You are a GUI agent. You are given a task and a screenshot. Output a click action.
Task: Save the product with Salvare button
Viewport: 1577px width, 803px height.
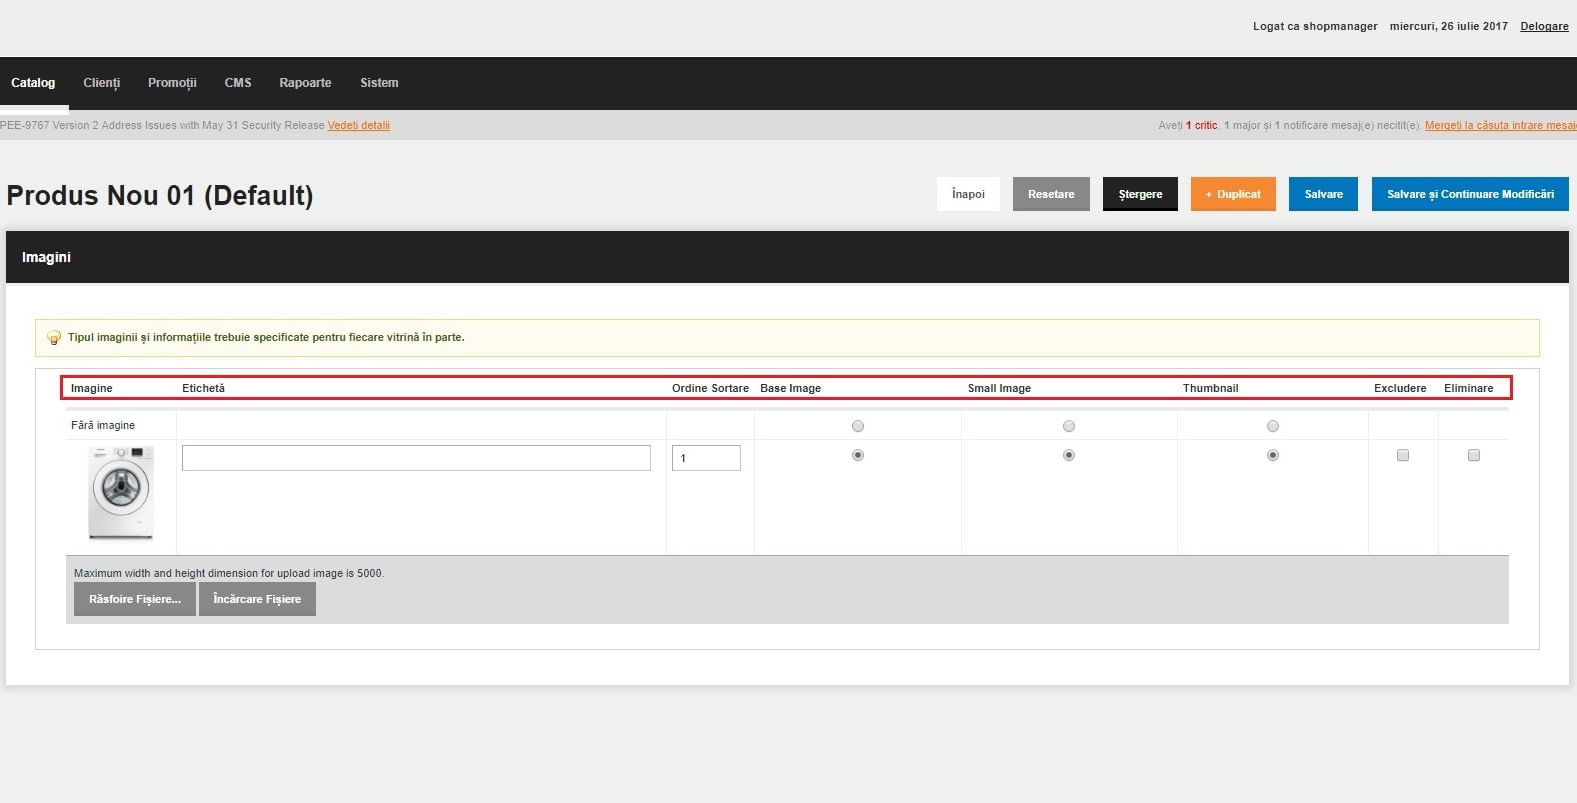(x=1323, y=194)
